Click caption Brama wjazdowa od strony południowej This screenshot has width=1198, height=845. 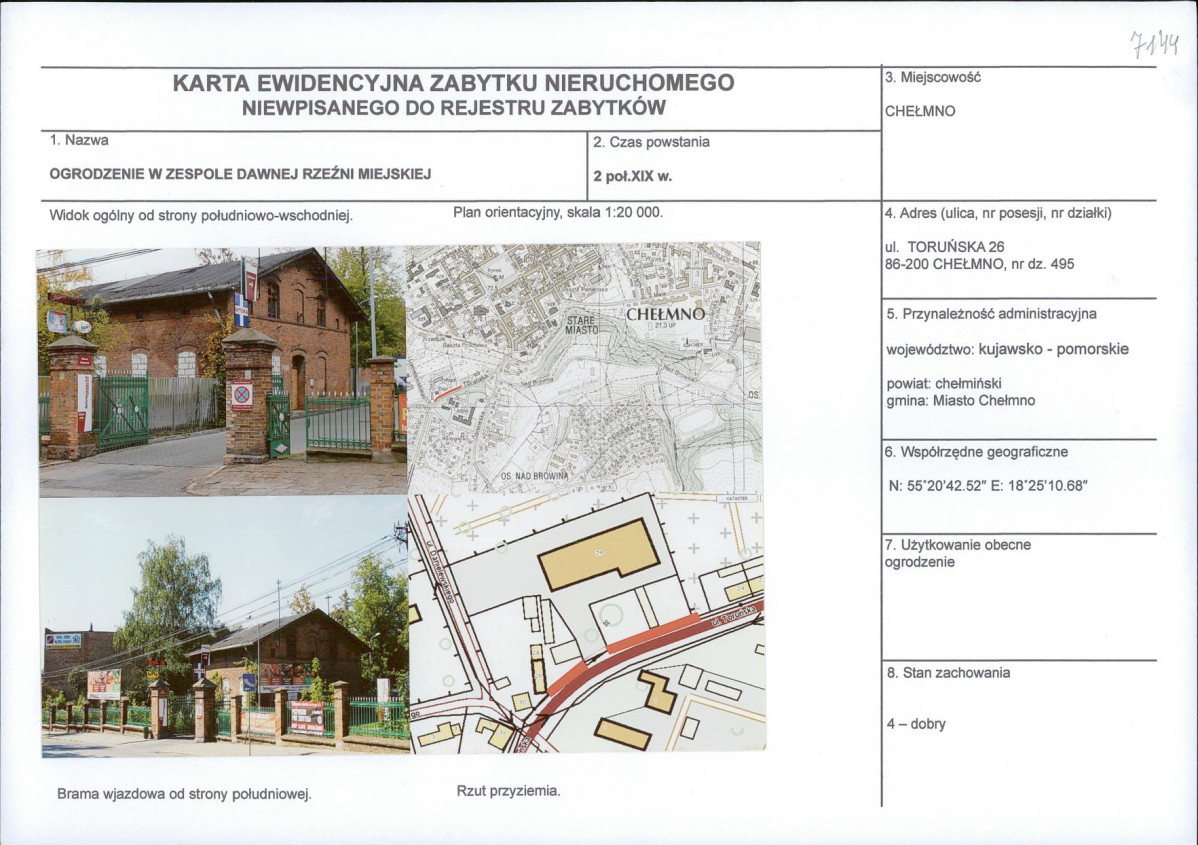point(185,791)
